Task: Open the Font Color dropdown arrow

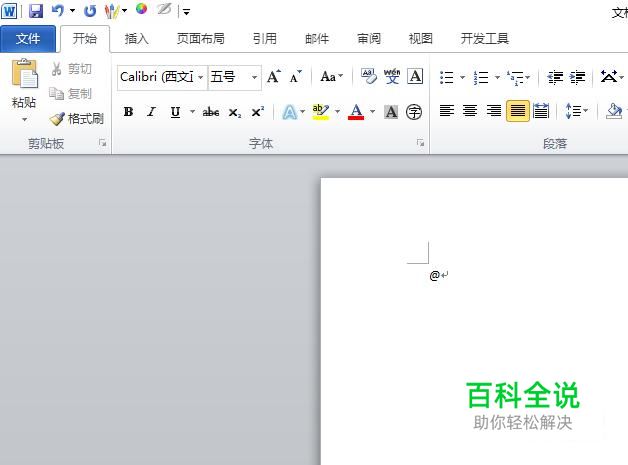Action: 372,112
